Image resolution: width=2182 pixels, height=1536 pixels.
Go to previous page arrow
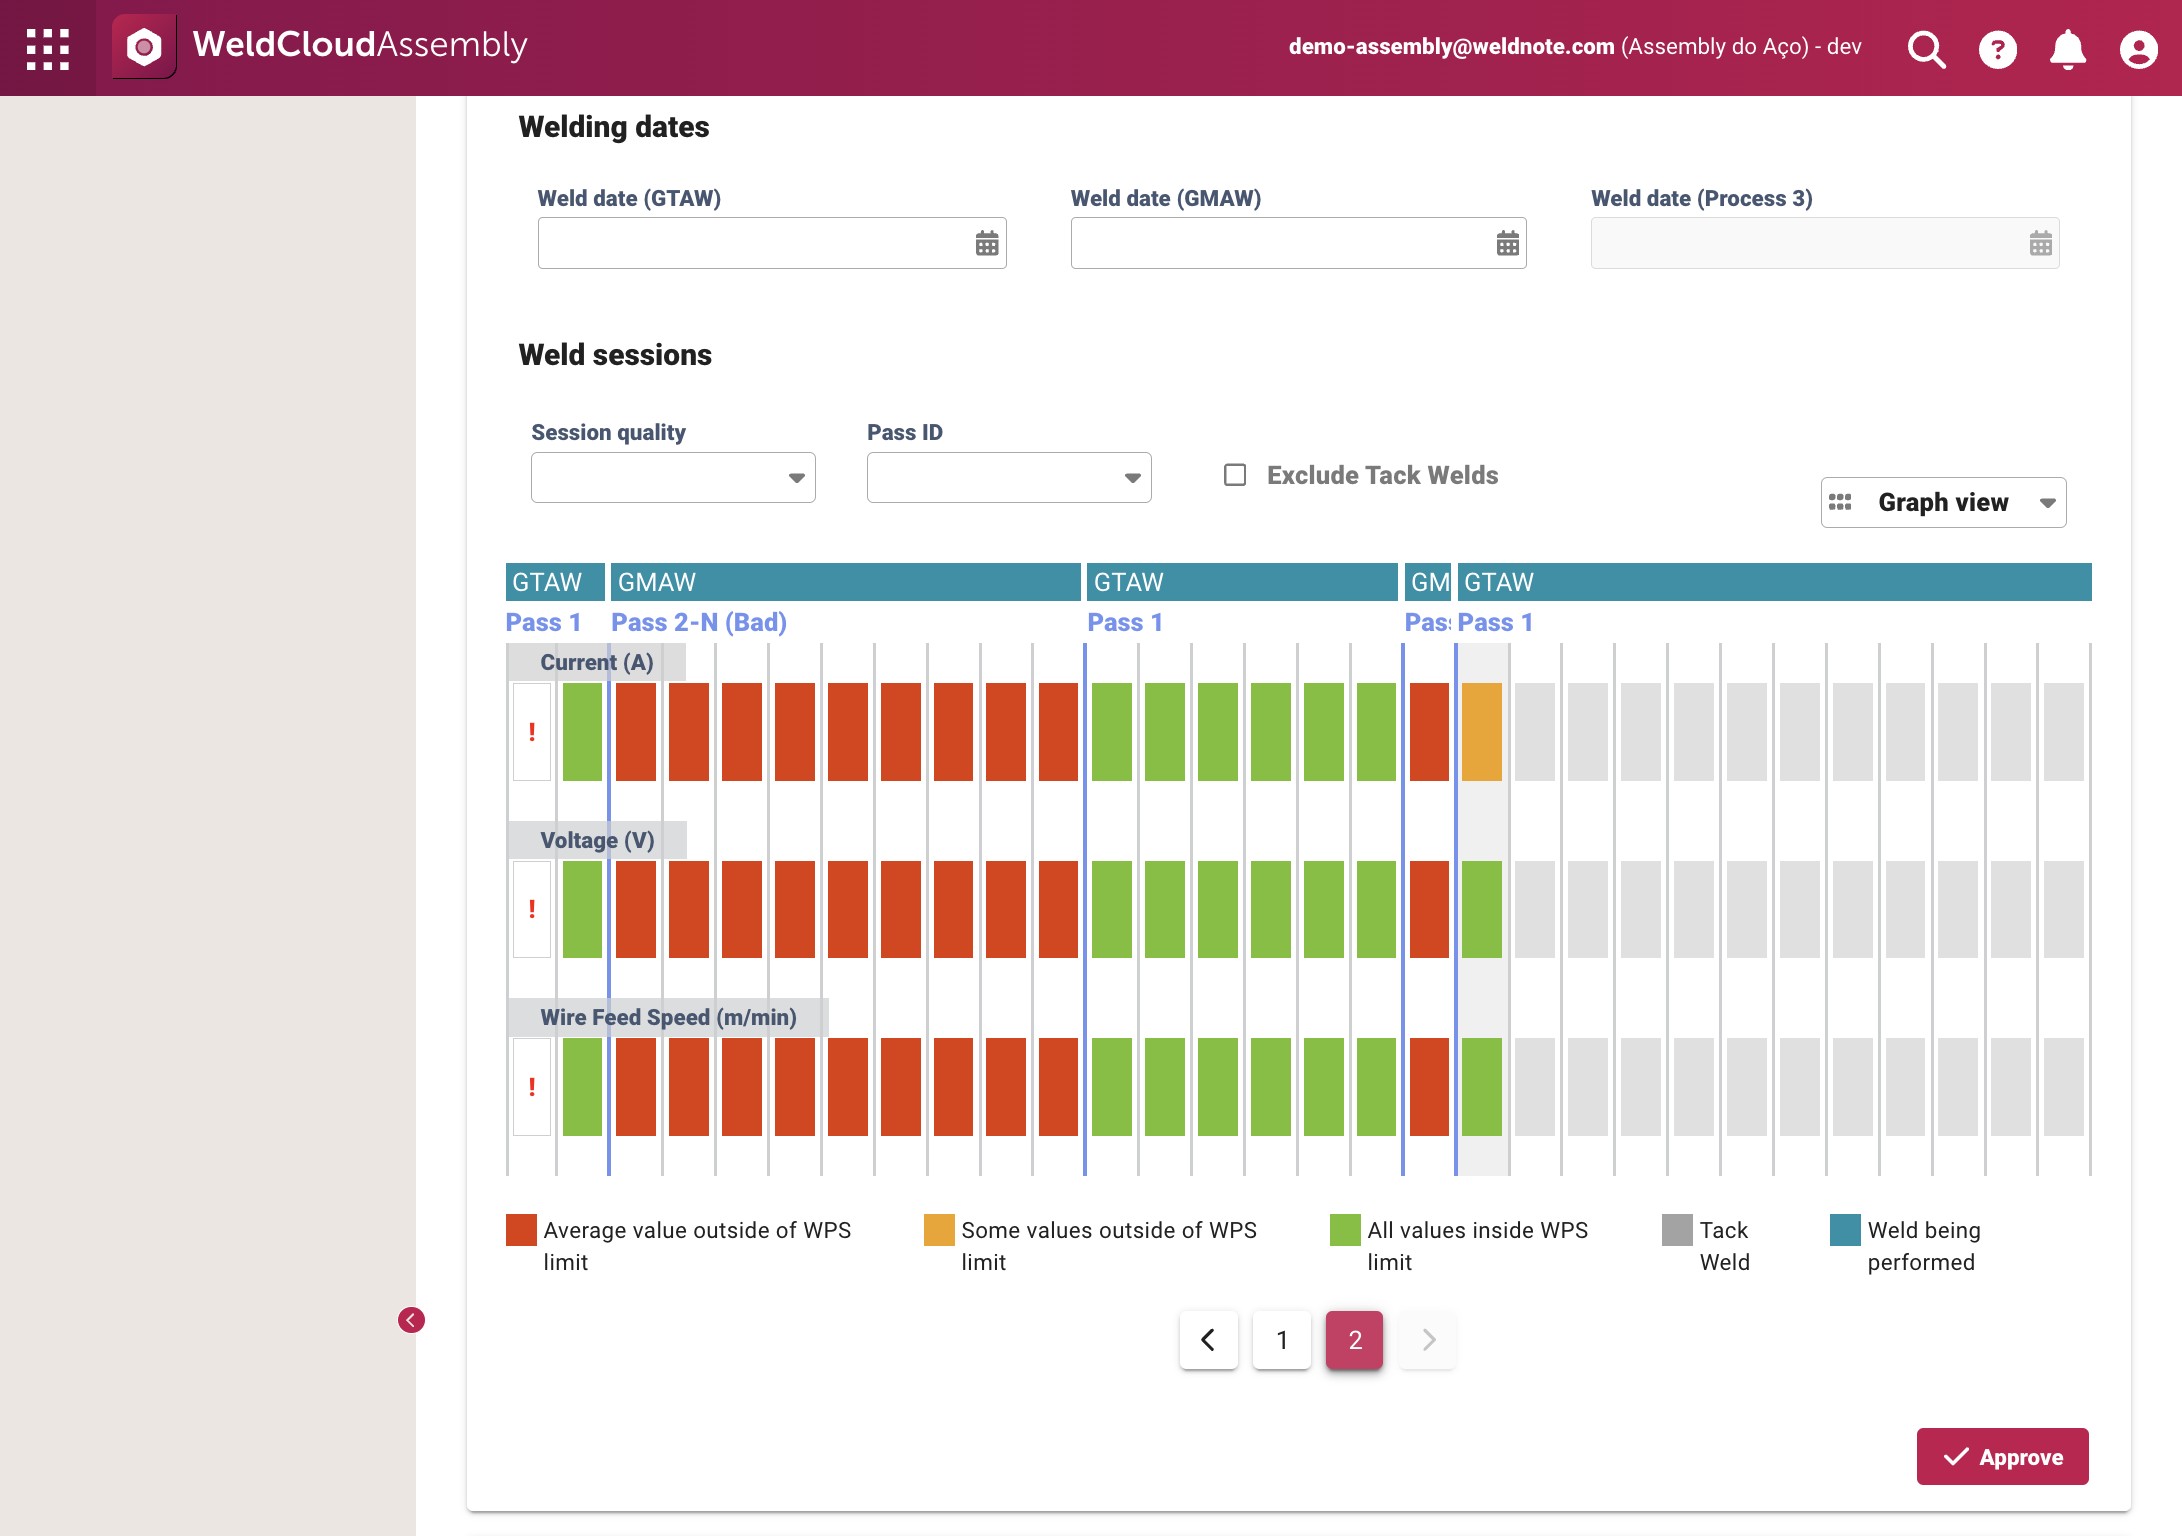(1208, 1340)
